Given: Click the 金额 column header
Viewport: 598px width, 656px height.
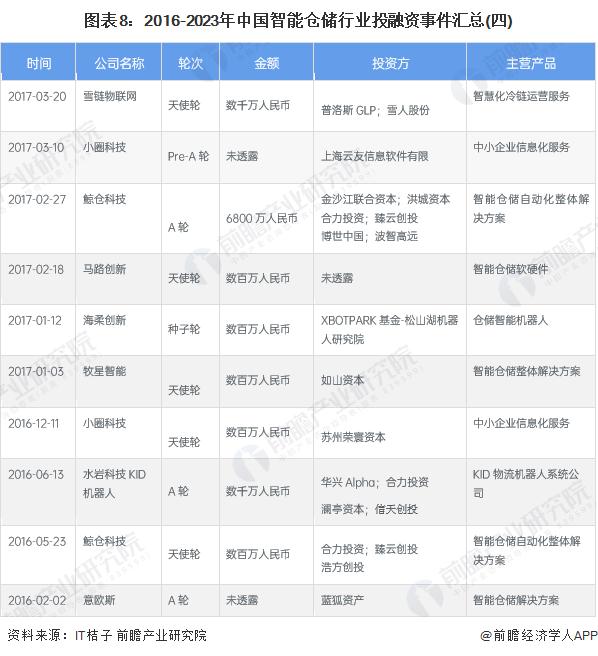Looking at the screenshot, I should click(x=267, y=62).
